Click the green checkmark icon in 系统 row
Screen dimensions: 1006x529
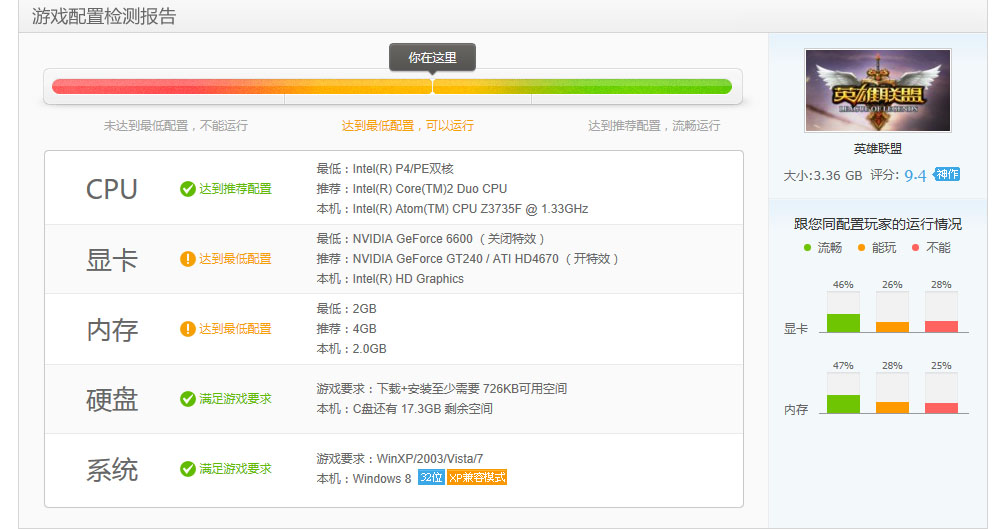coord(187,469)
